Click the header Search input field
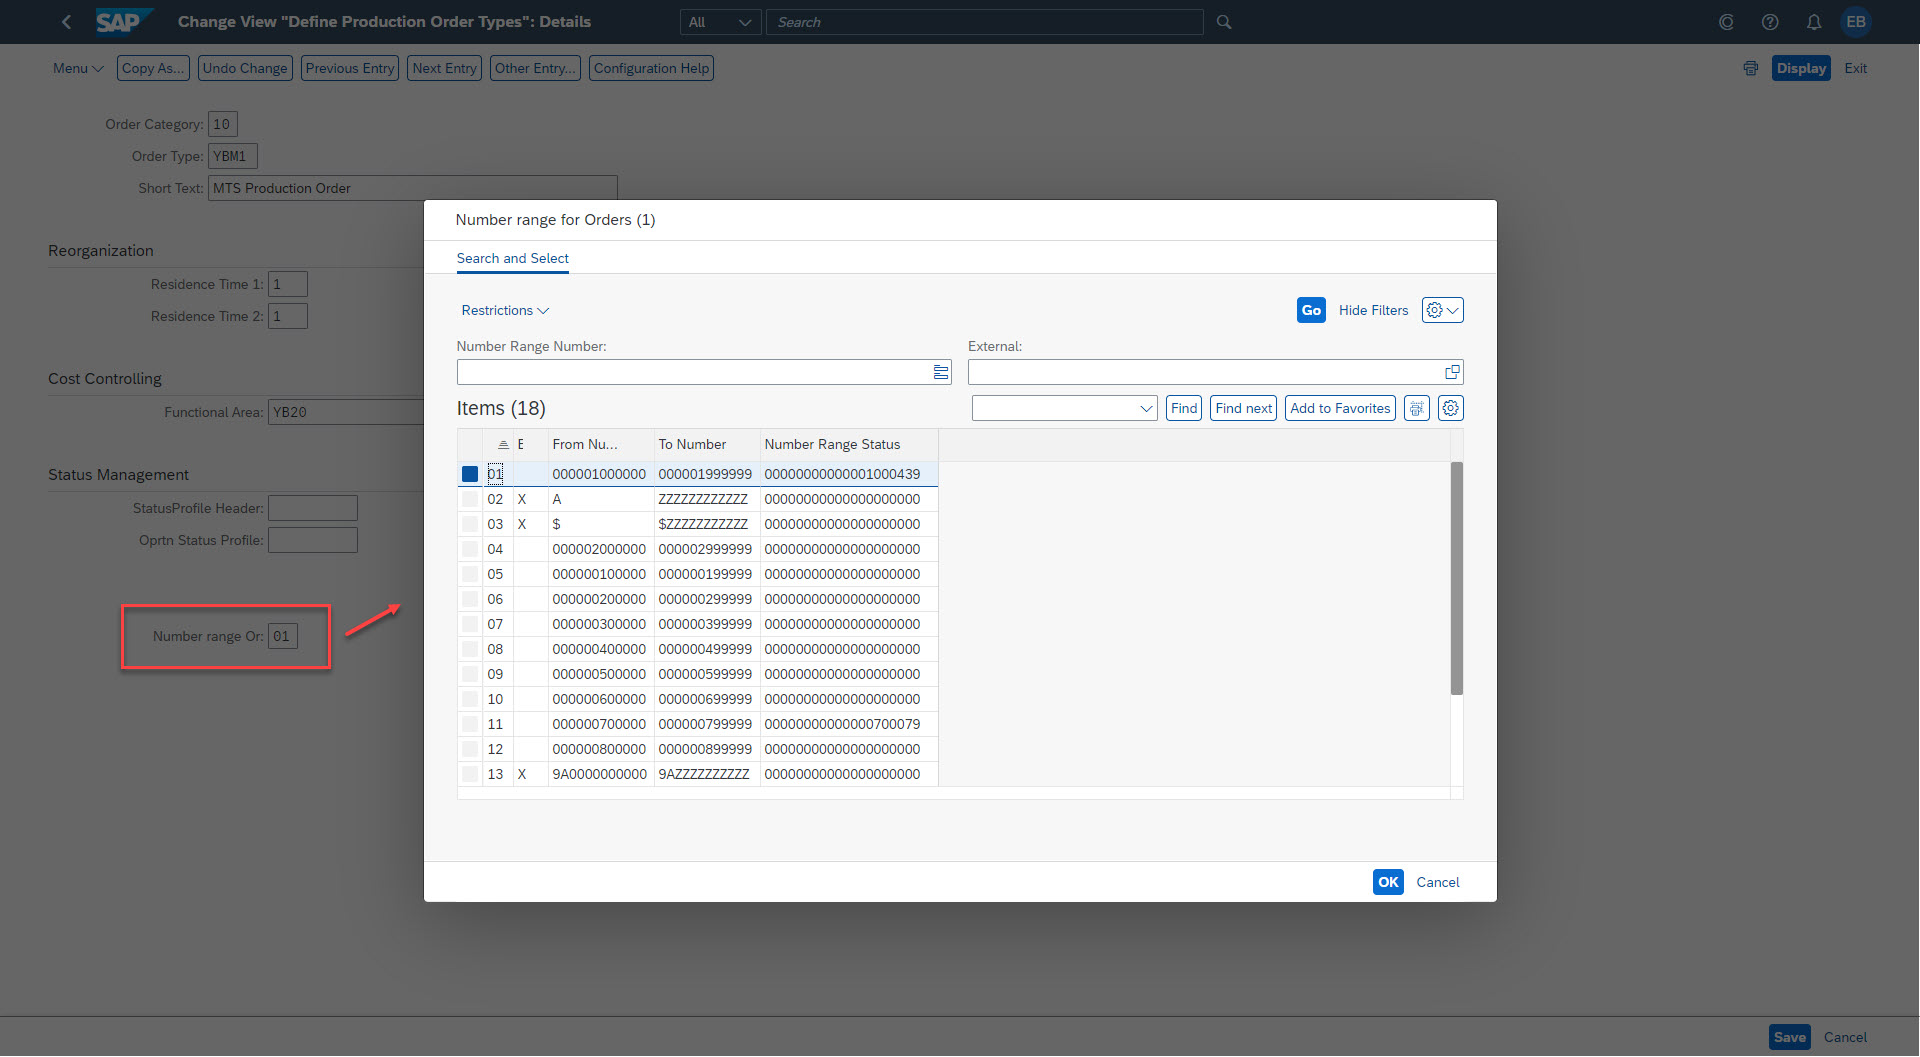Image resolution: width=1920 pixels, height=1057 pixels. click(x=984, y=22)
